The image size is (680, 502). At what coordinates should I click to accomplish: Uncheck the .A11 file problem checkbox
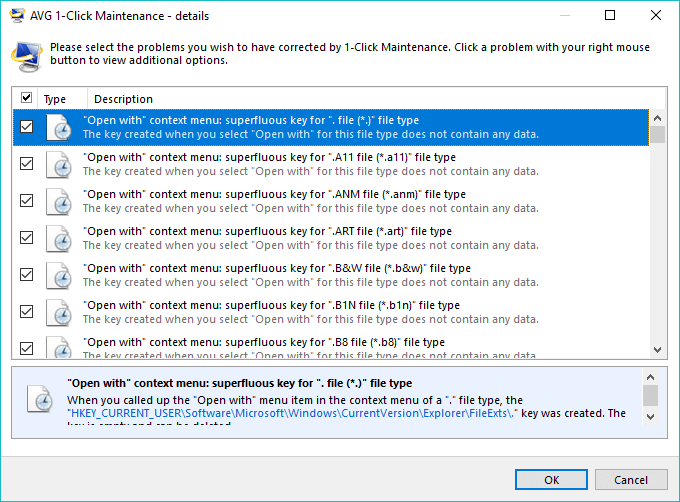pos(26,163)
